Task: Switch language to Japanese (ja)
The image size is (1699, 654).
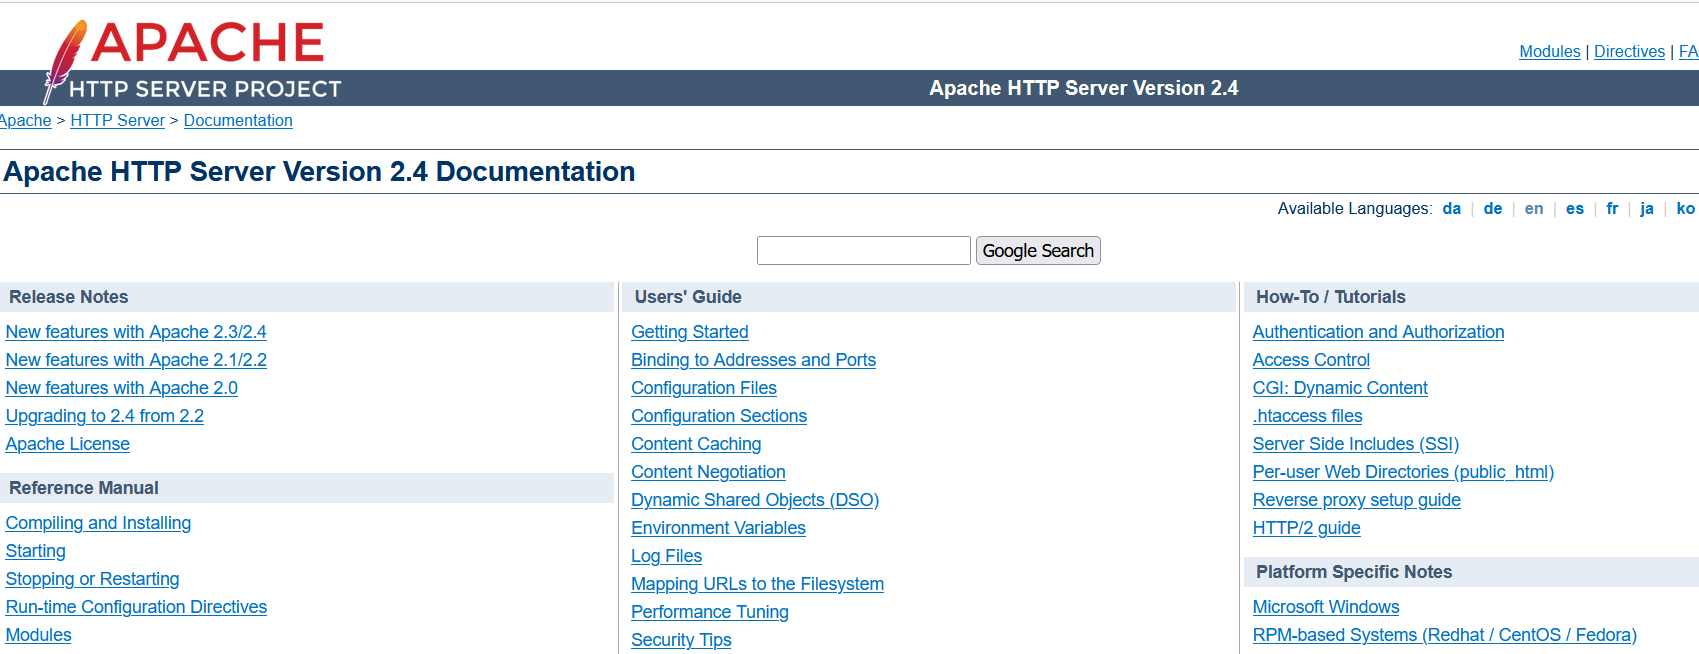Action: pyautogui.click(x=1647, y=208)
